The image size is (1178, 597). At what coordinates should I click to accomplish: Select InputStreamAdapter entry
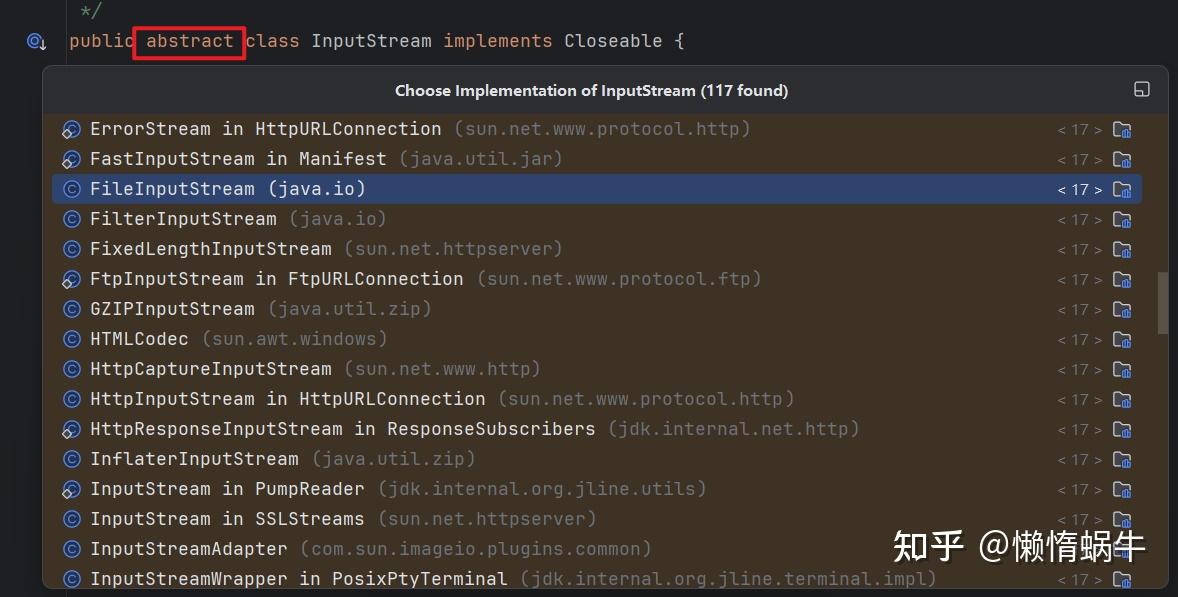point(188,549)
